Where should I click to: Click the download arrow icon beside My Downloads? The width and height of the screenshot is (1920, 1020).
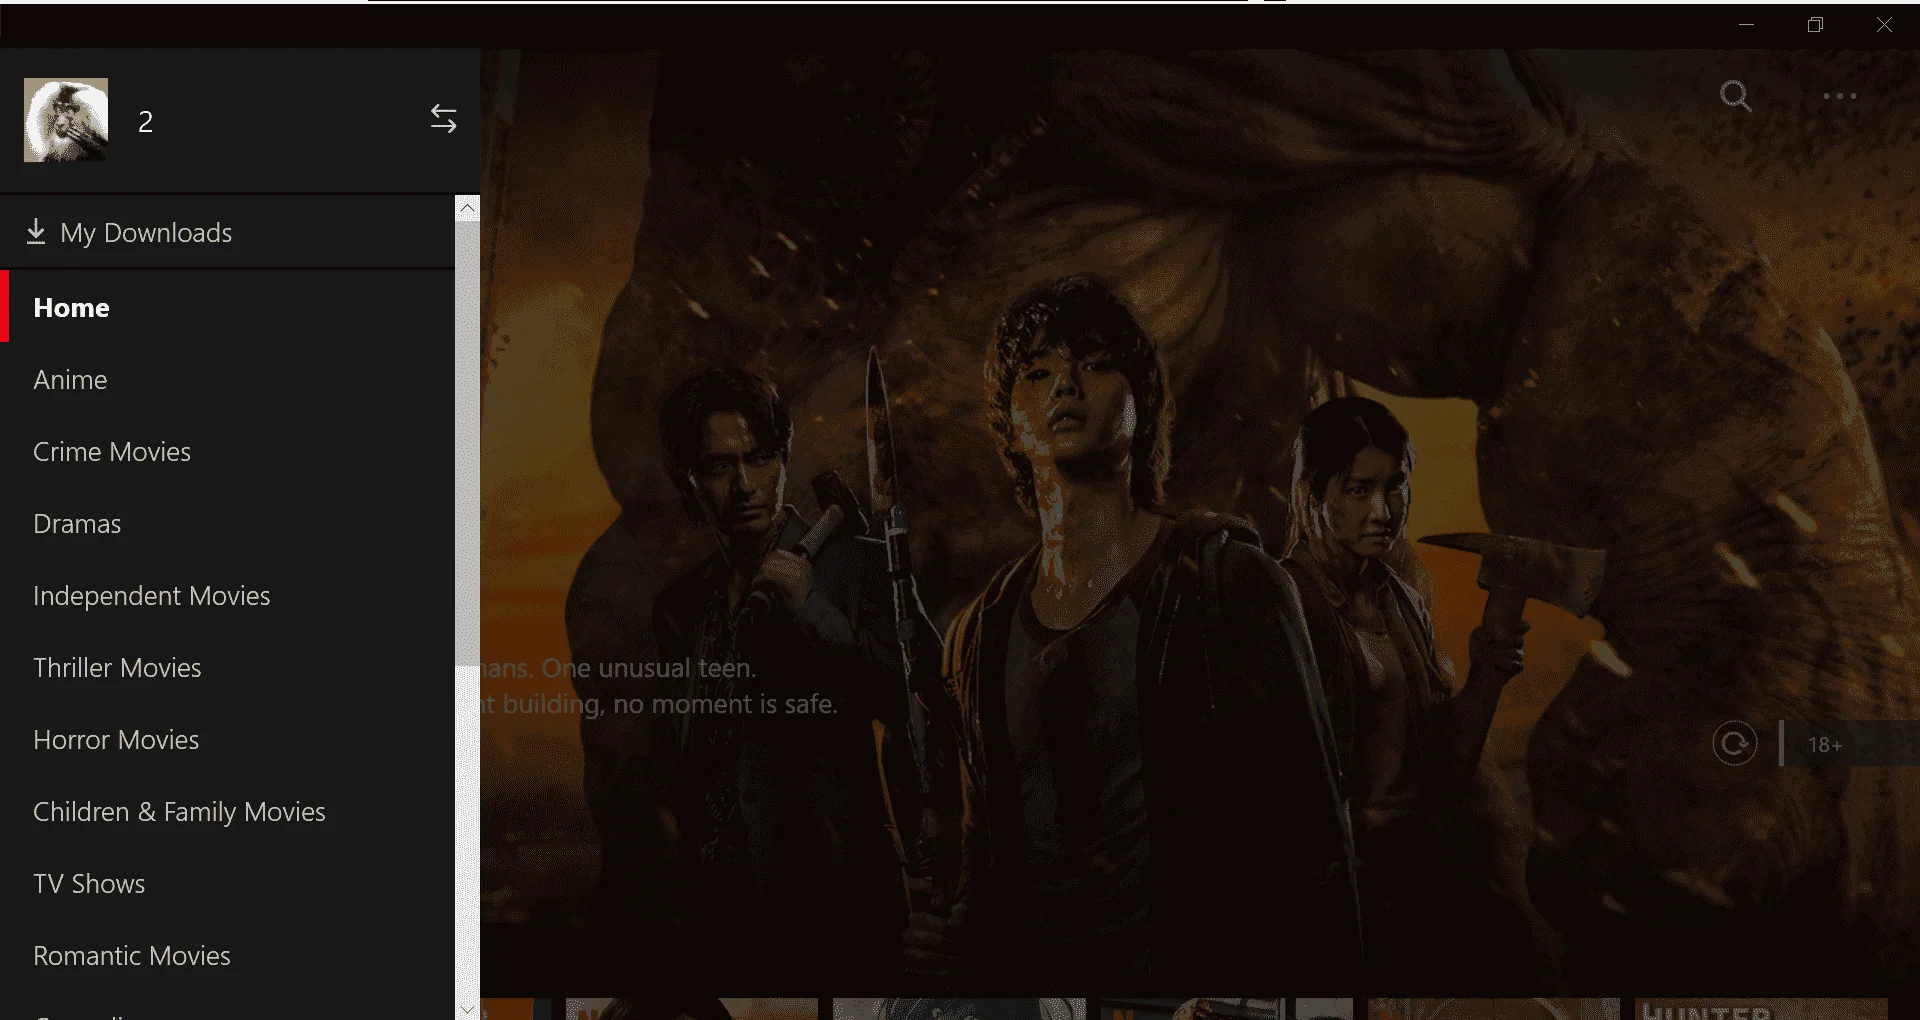pyautogui.click(x=36, y=232)
